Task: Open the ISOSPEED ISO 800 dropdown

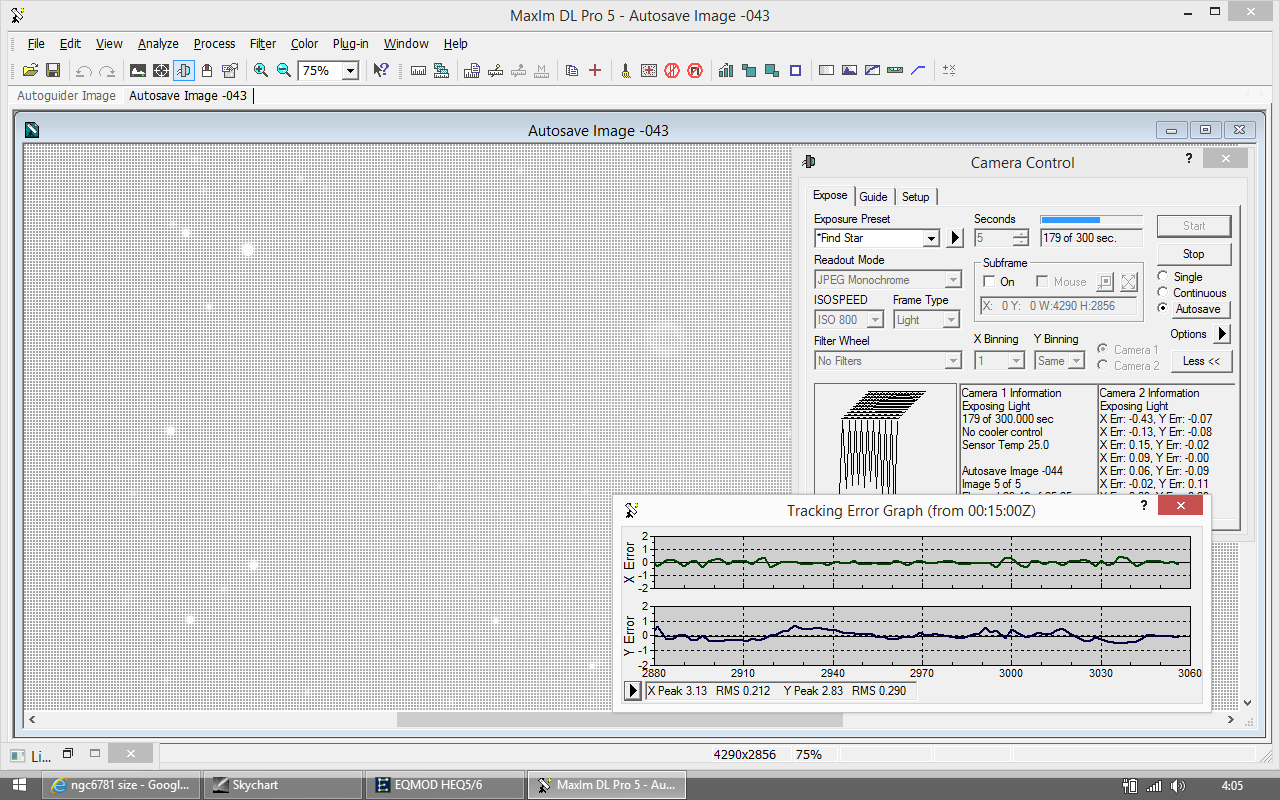Action: tap(875, 320)
